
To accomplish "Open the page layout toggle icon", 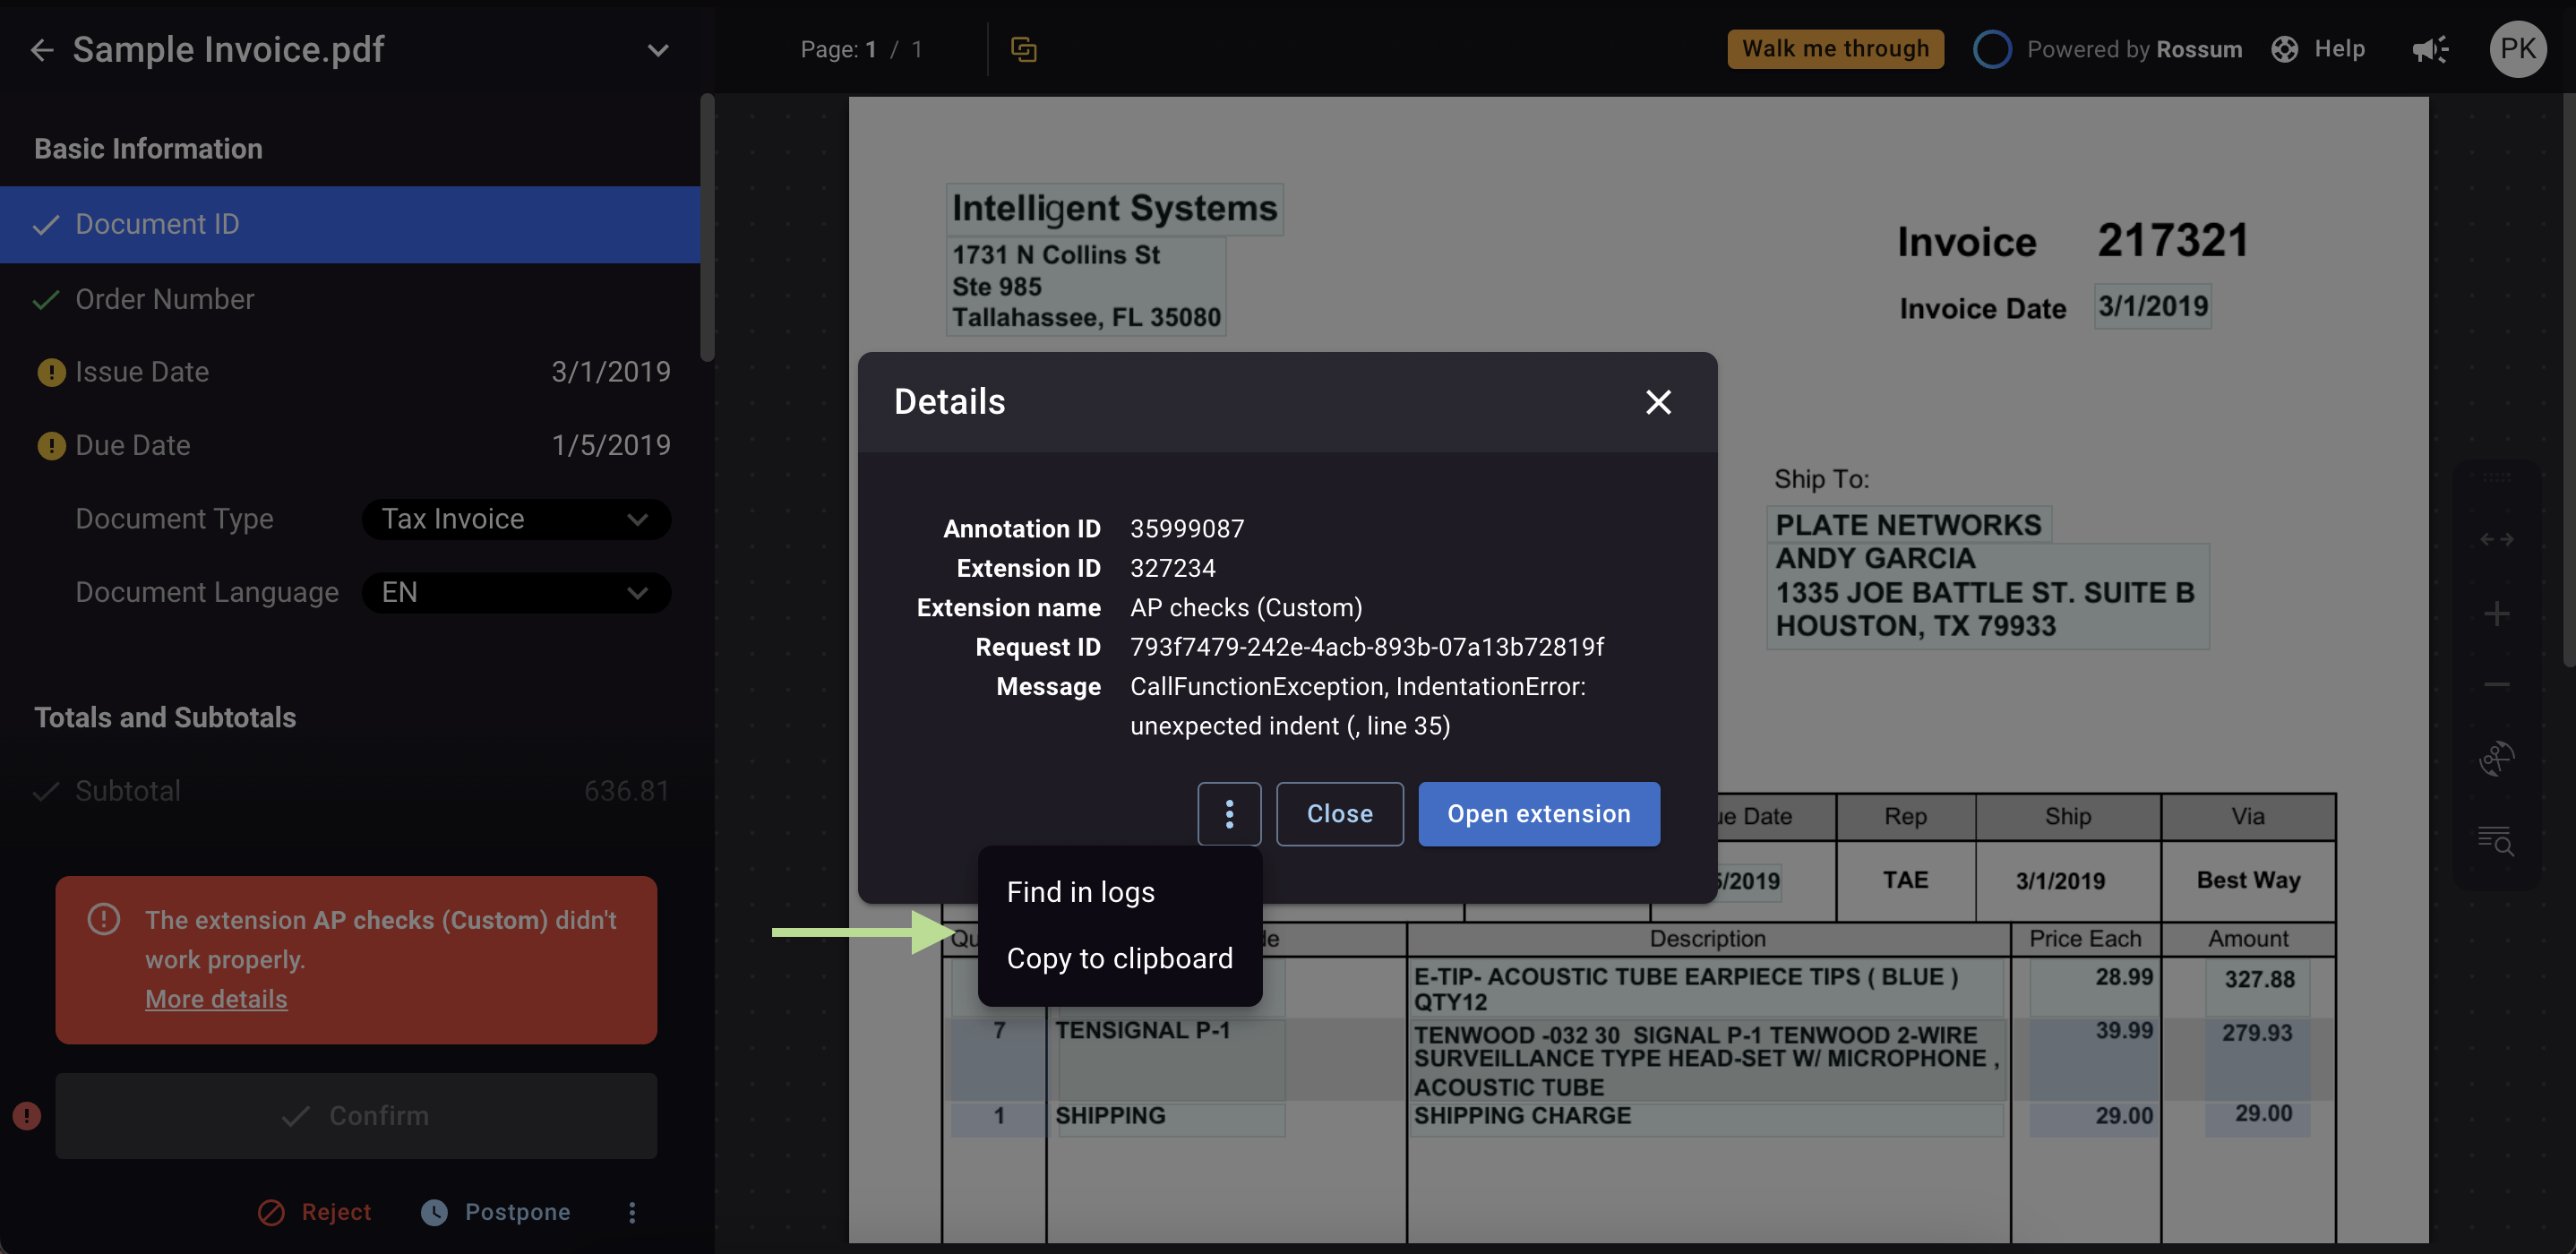I will [x=1023, y=49].
